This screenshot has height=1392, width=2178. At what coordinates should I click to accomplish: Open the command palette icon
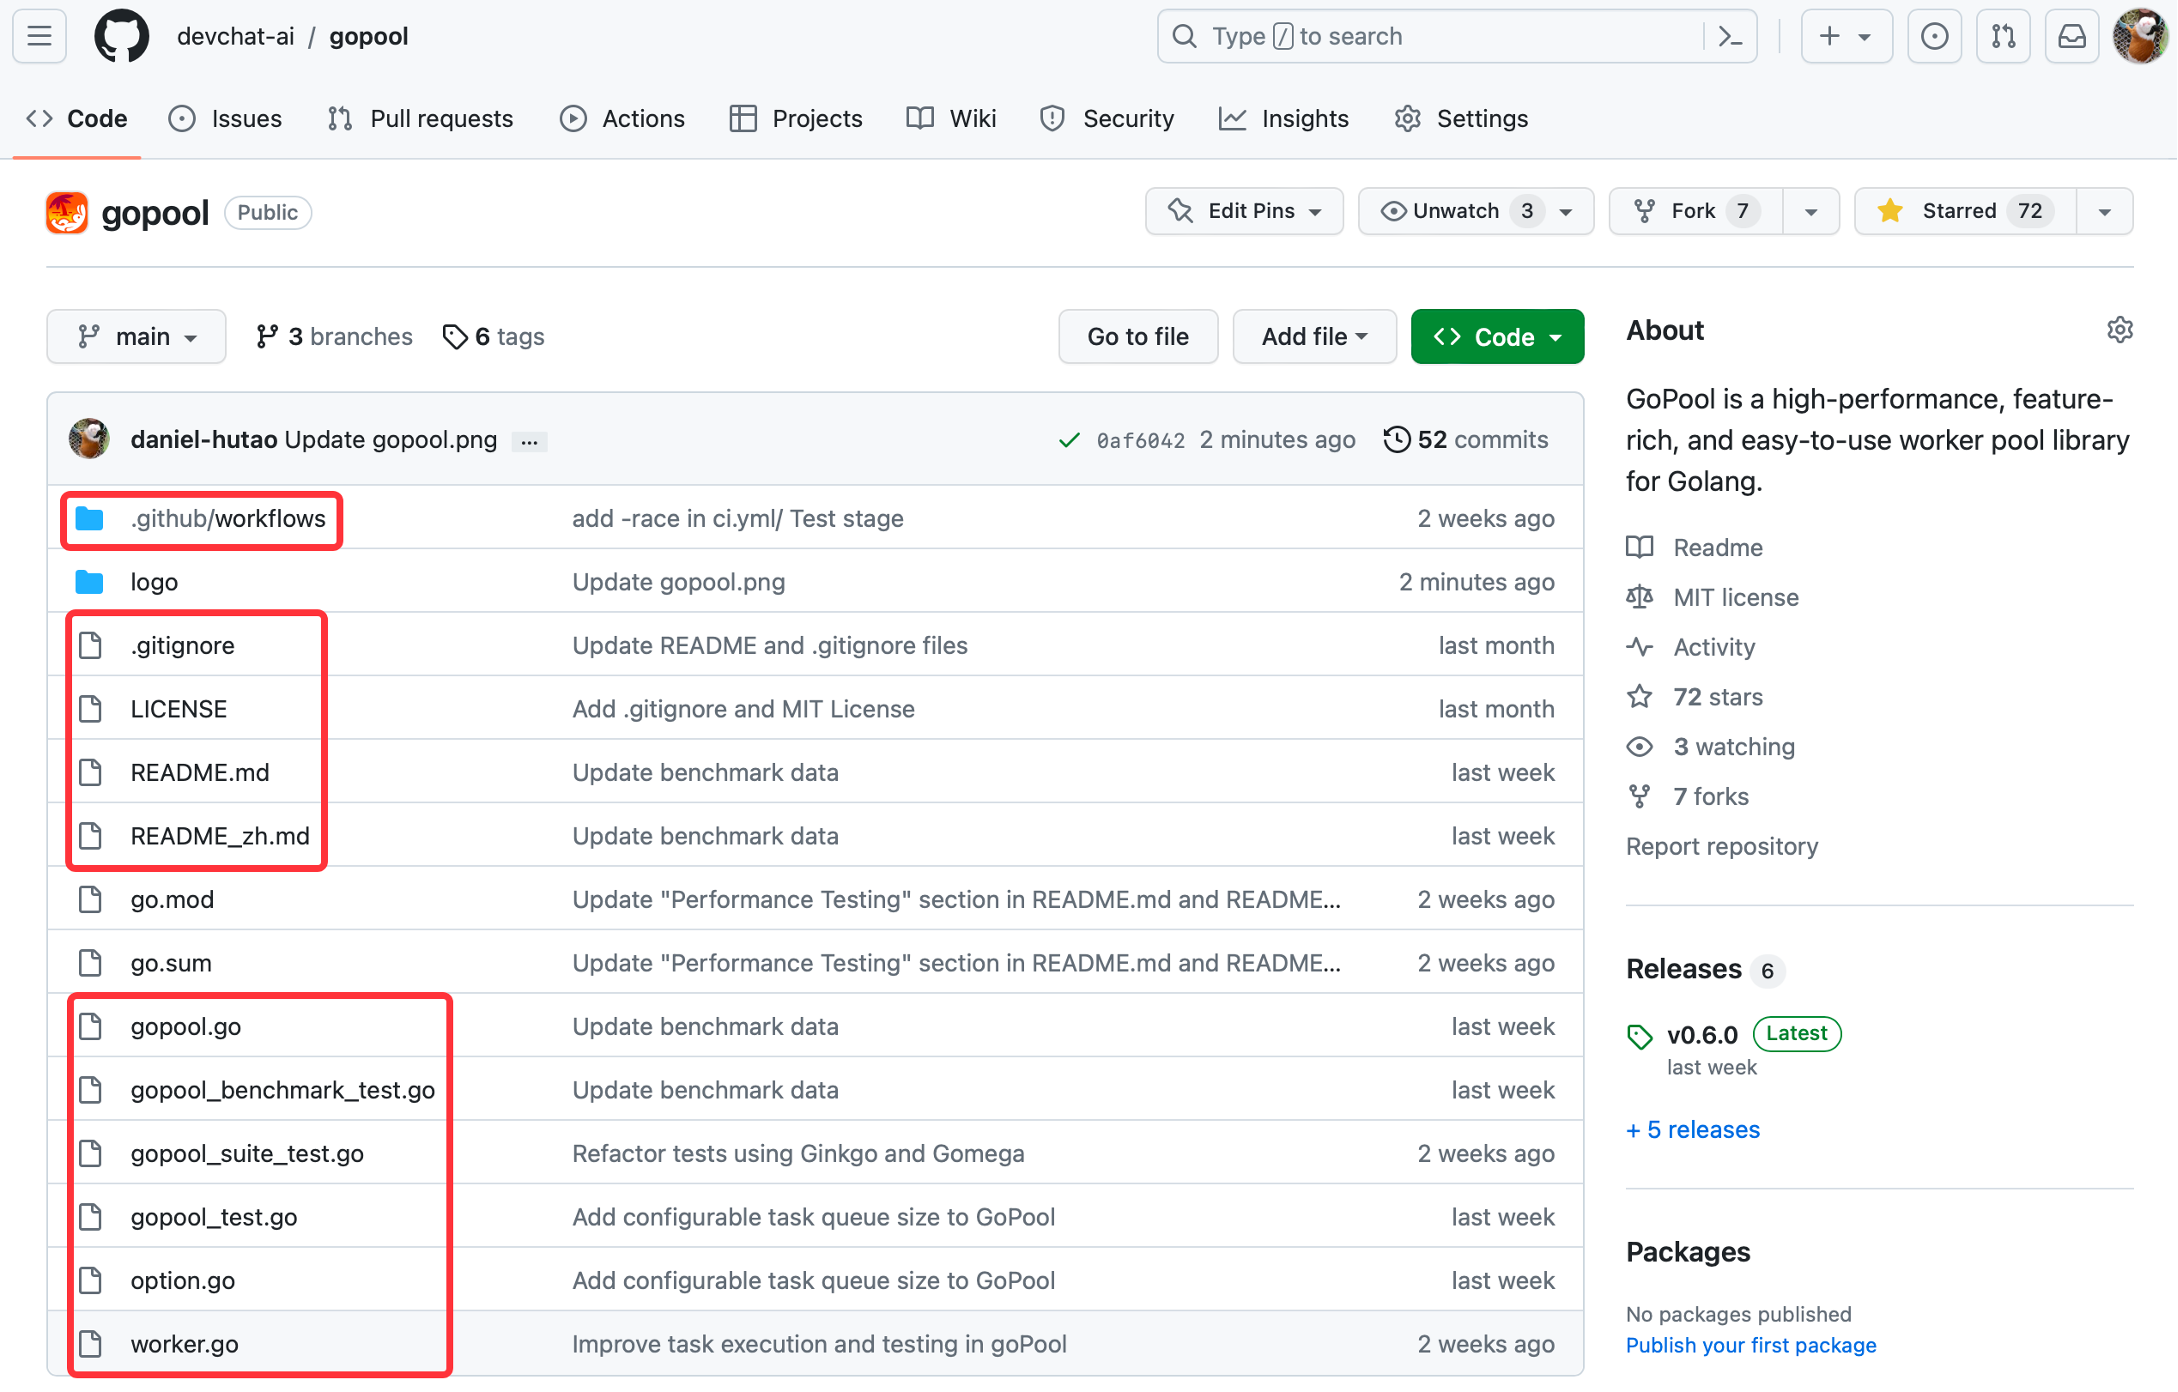[1730, 37]
